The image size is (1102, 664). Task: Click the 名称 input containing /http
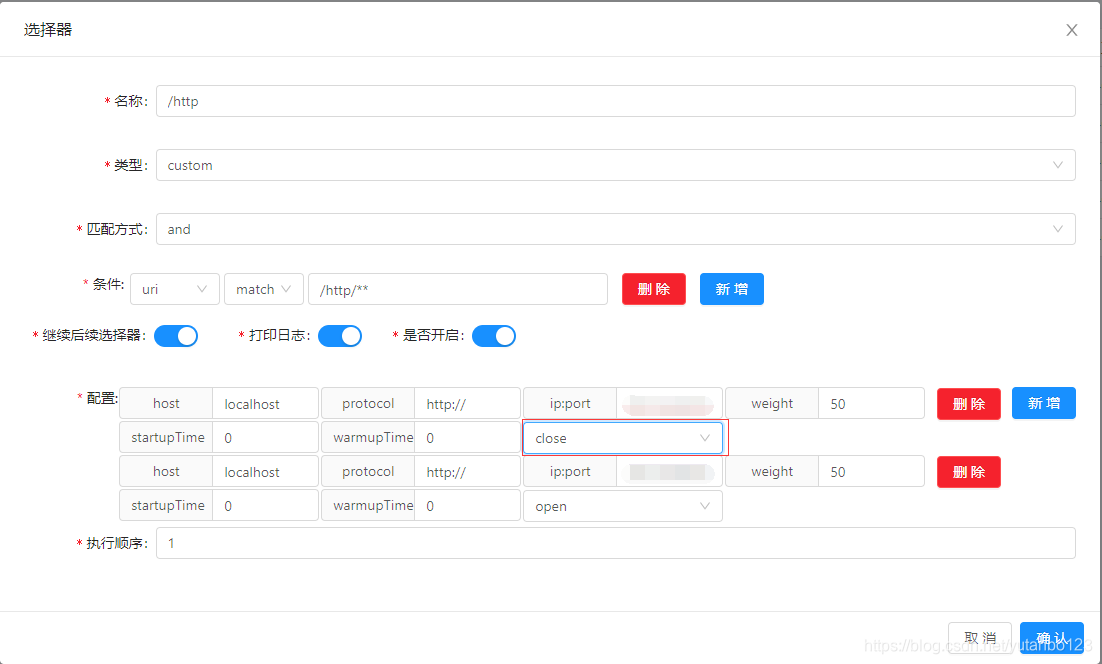point(616,101)
